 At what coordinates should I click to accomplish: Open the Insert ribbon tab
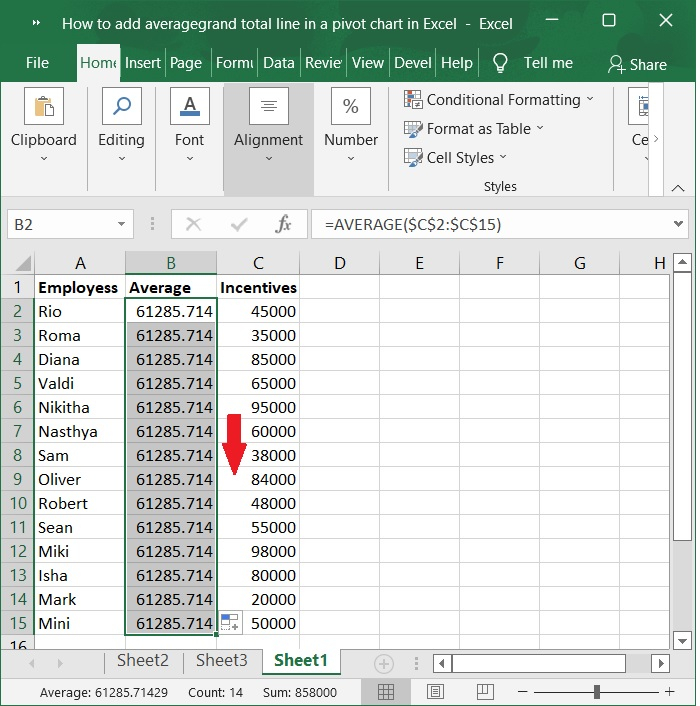click(x=143, y=63)
